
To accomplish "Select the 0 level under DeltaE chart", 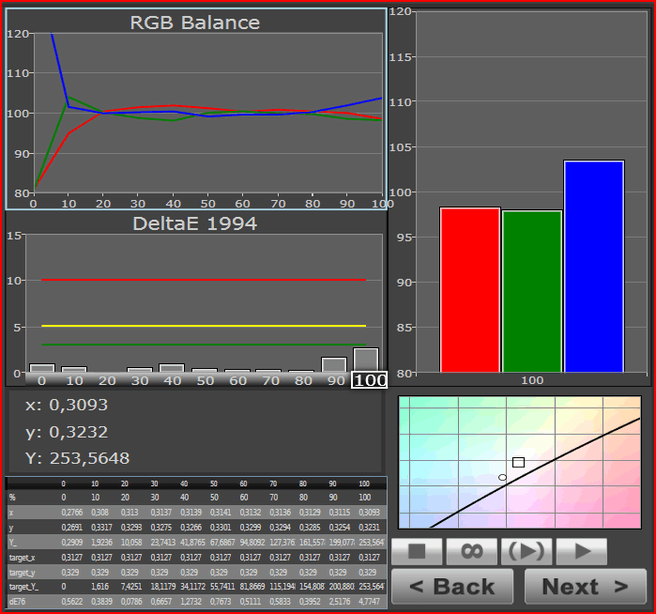I will coord(41,381).
